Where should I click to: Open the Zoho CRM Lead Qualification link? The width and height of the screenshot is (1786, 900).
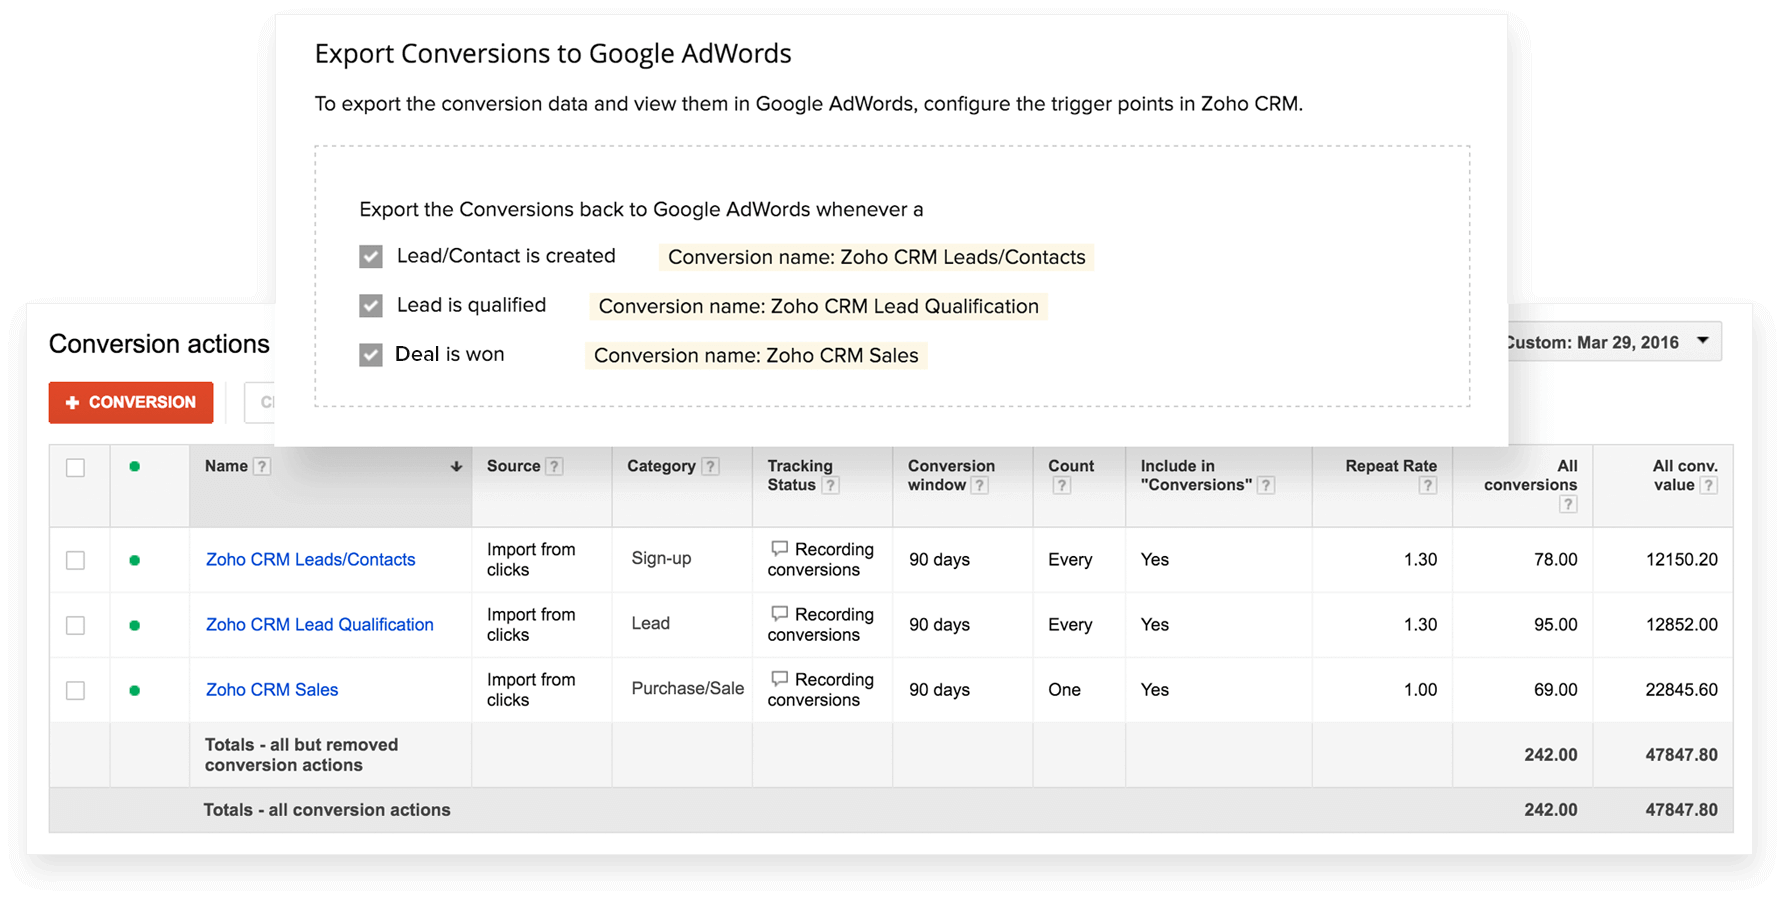click(320, 624)
